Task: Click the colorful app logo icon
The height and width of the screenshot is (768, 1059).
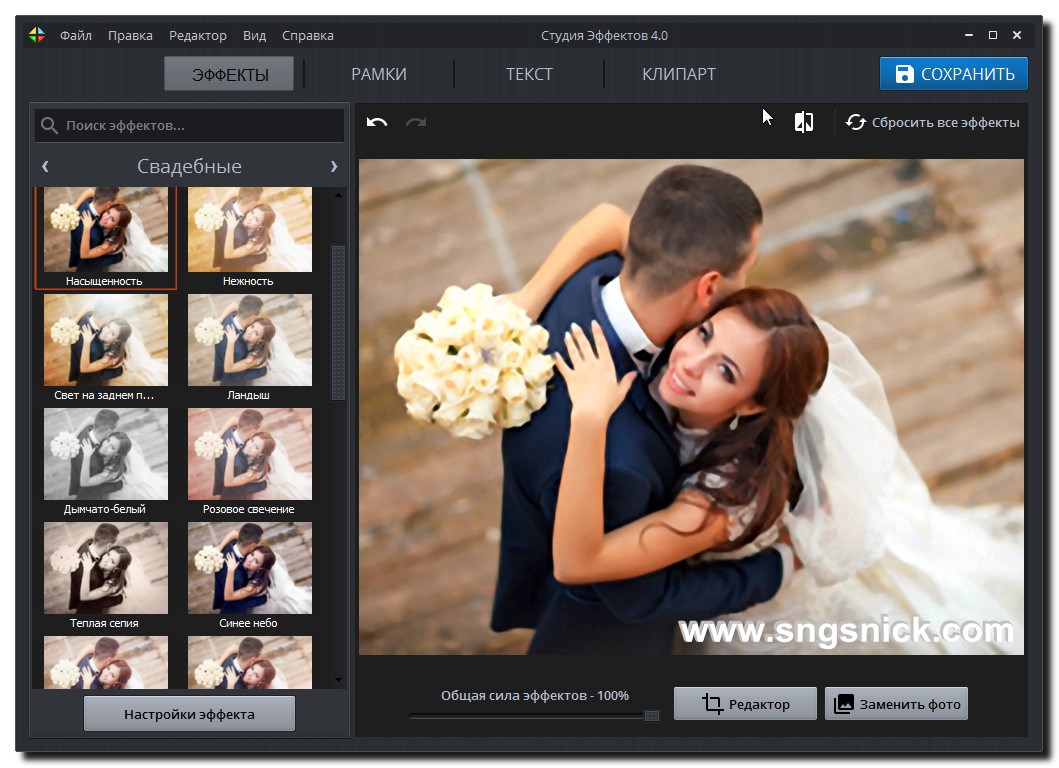Action: click(x=36, y=35)
